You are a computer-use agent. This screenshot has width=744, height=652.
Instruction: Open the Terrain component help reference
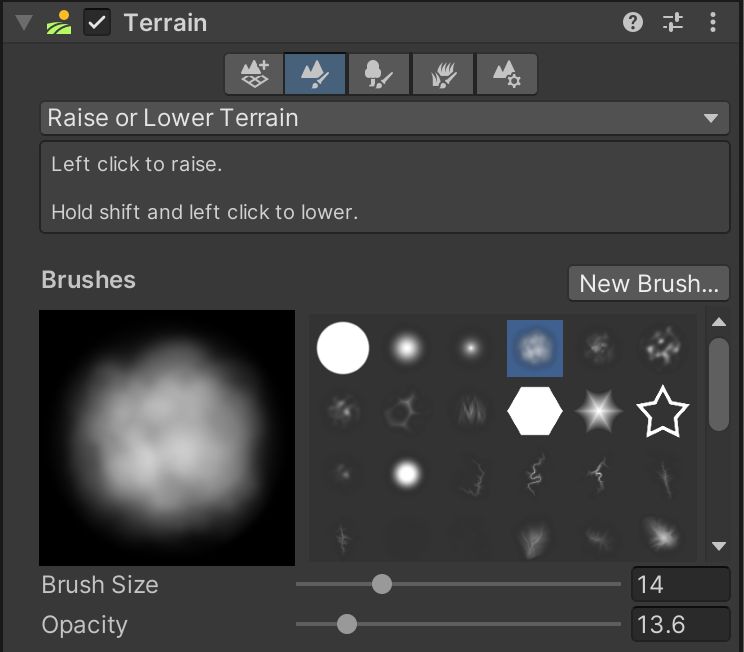tap(632, 22)
